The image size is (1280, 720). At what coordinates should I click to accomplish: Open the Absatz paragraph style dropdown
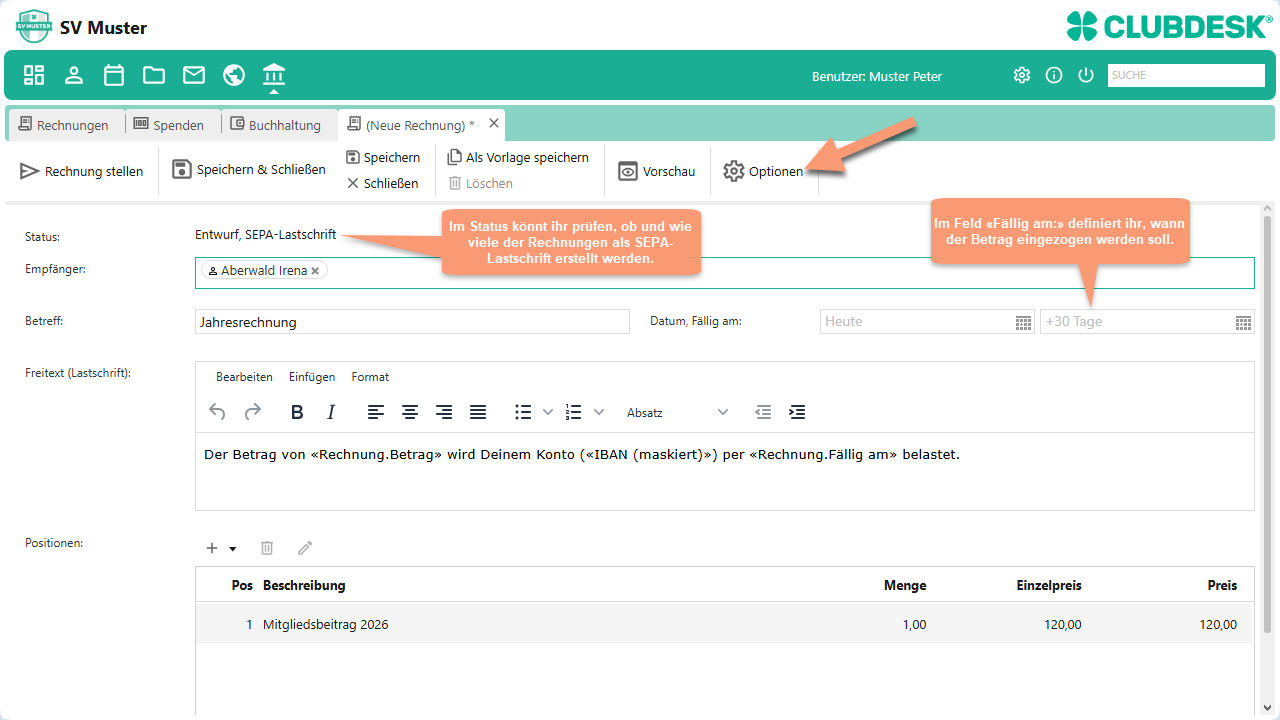tap(677, 412)
